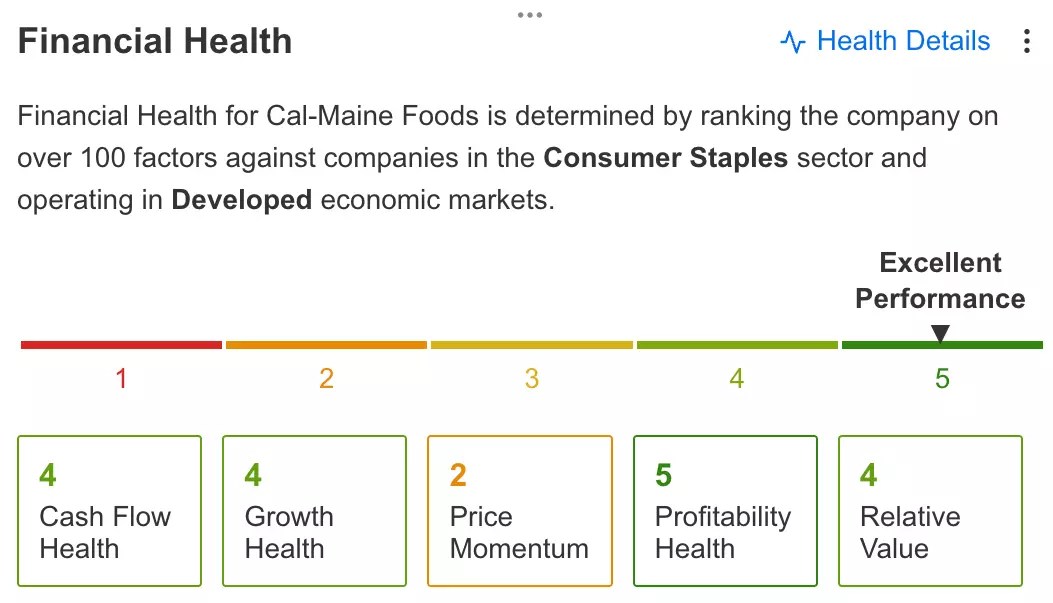This screenshot has height=603, width=1053.
Task: Click the red rating bar segment
Action: (122, 345)
